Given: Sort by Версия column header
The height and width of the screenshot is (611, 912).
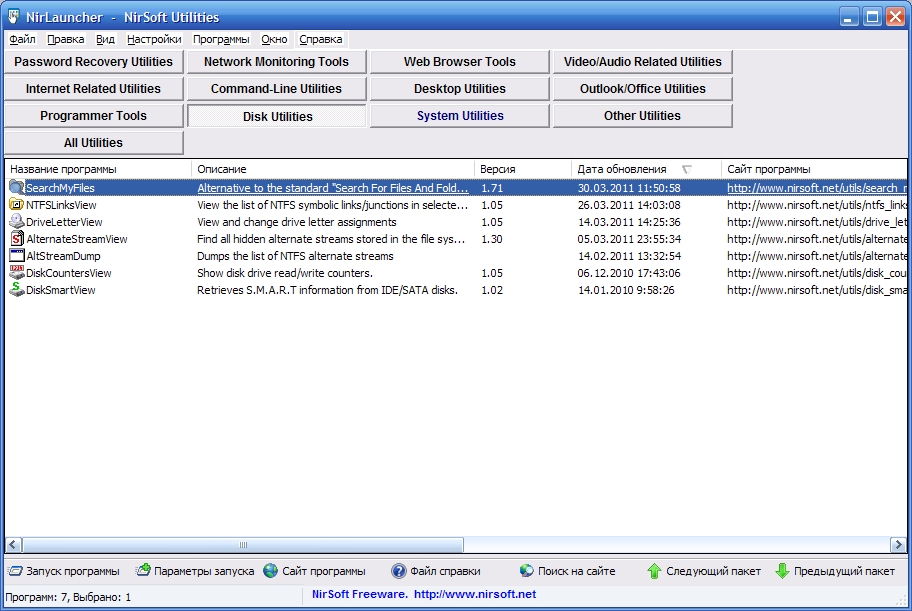Looking at the screenshot, I should pyautogui.click(x=523, y=169).
